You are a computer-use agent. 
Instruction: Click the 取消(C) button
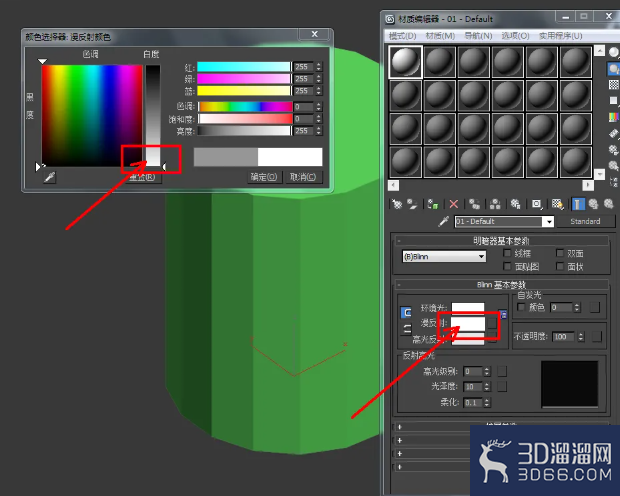click(303, 177)
